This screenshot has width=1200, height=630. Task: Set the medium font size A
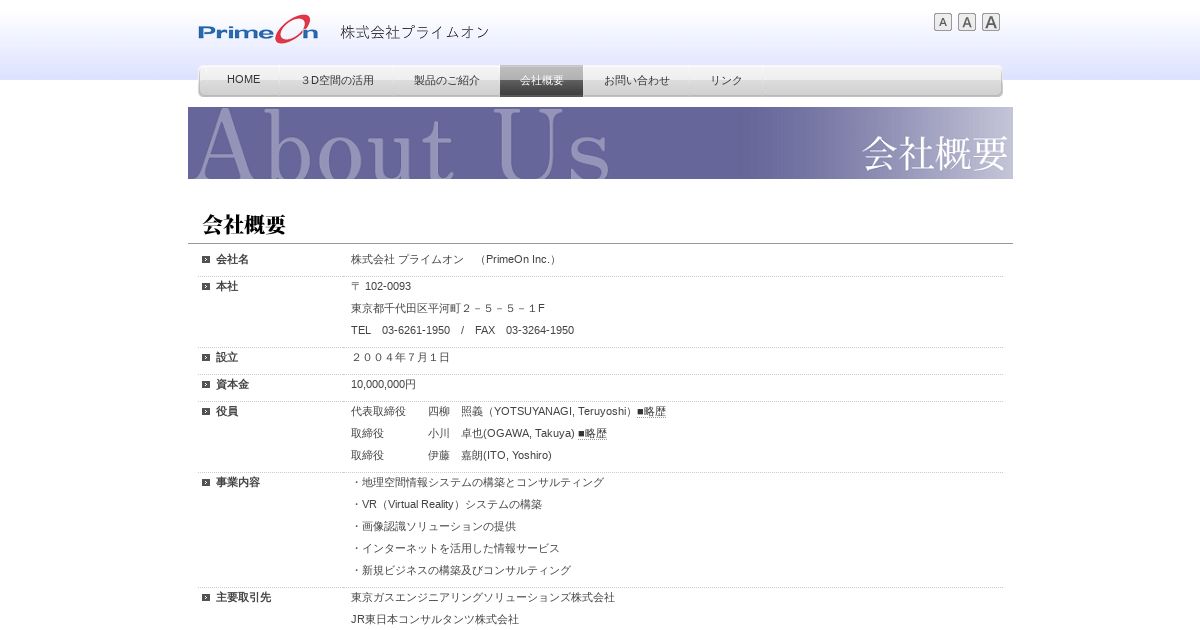click(967, 22)
